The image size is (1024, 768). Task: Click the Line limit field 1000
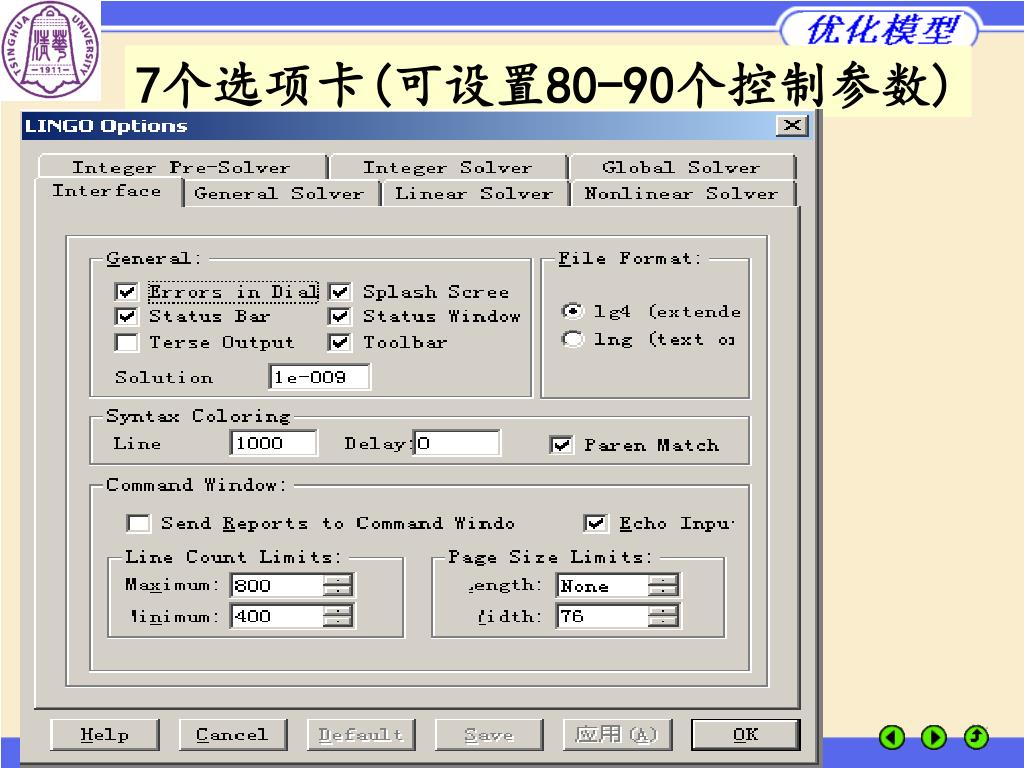(274, 443)
